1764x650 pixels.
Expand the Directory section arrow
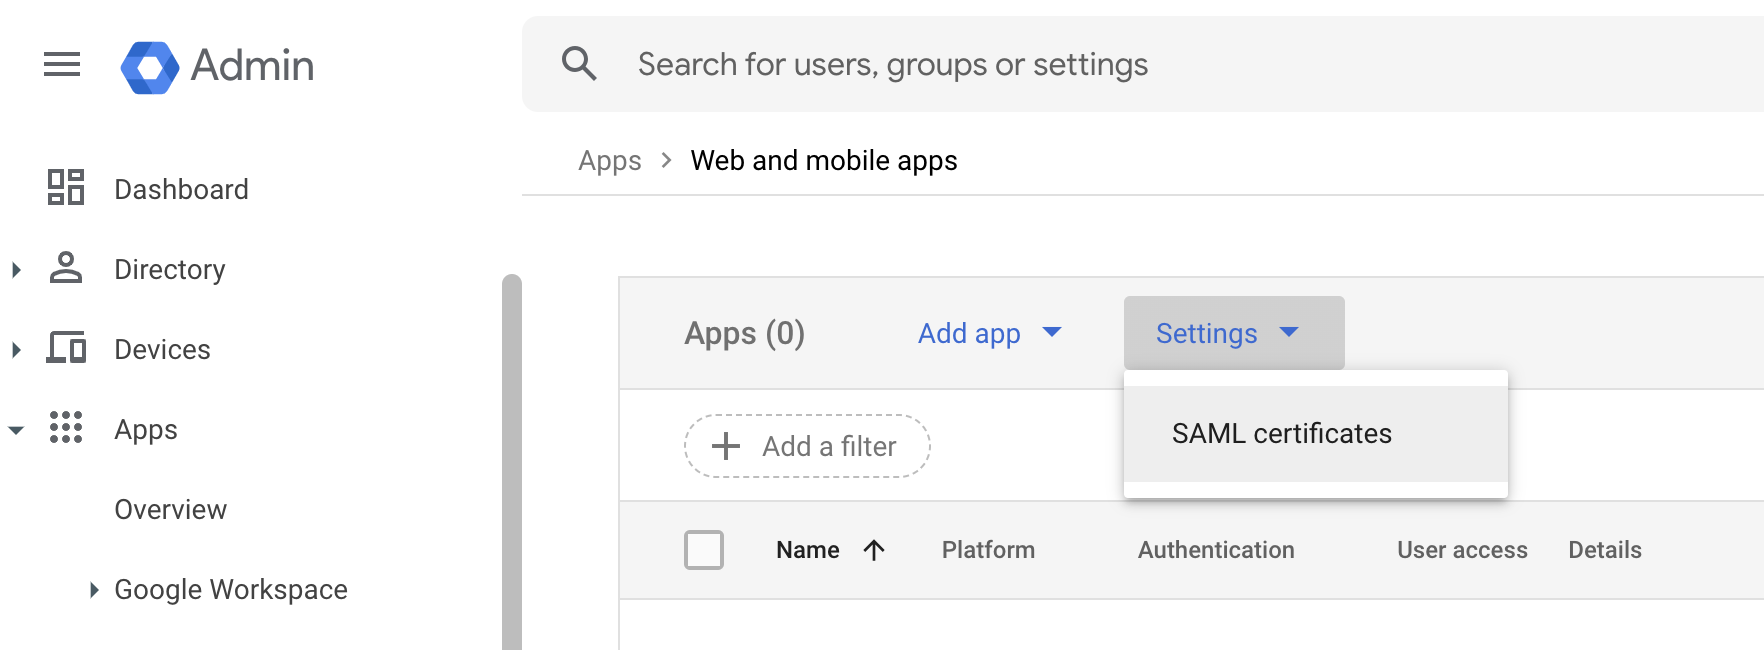pyautogui.click(x=16, y=269)
